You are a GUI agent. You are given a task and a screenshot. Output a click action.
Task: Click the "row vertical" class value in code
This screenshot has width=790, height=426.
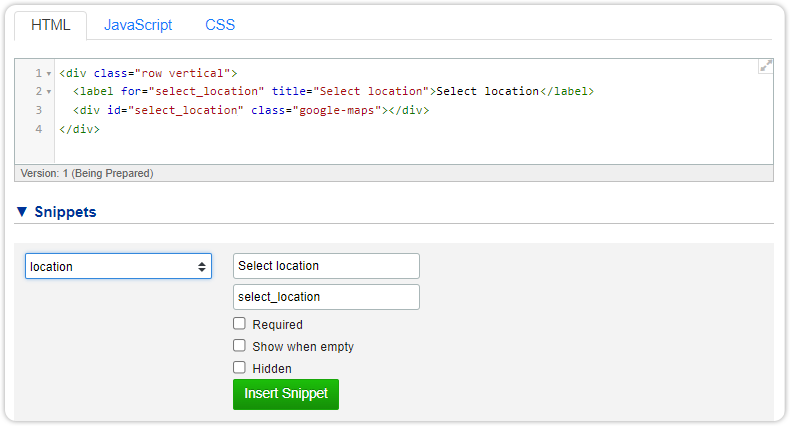(x=182, y=74)
